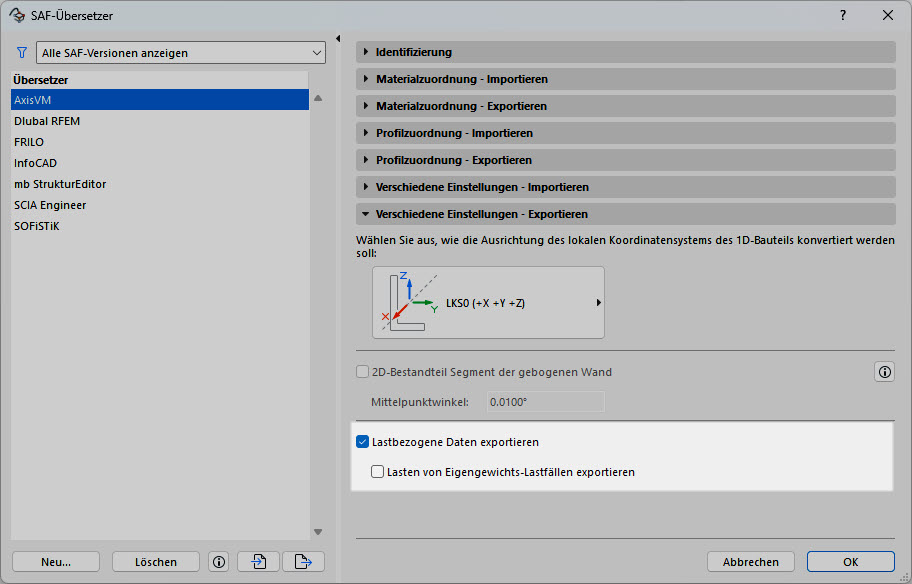Open help with the question mark icon
Viewport: 912px width, 584px height.
point(843,16)
